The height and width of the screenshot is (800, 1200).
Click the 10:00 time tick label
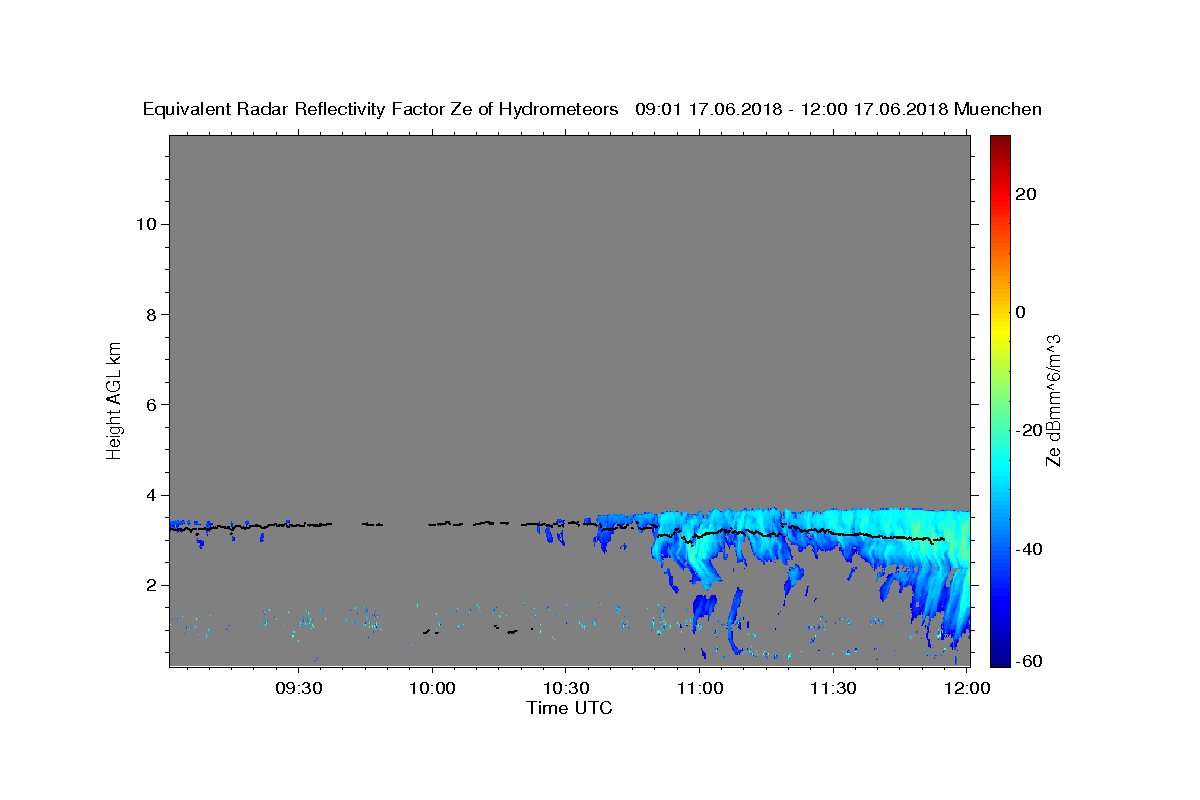(x=432, y=689)
